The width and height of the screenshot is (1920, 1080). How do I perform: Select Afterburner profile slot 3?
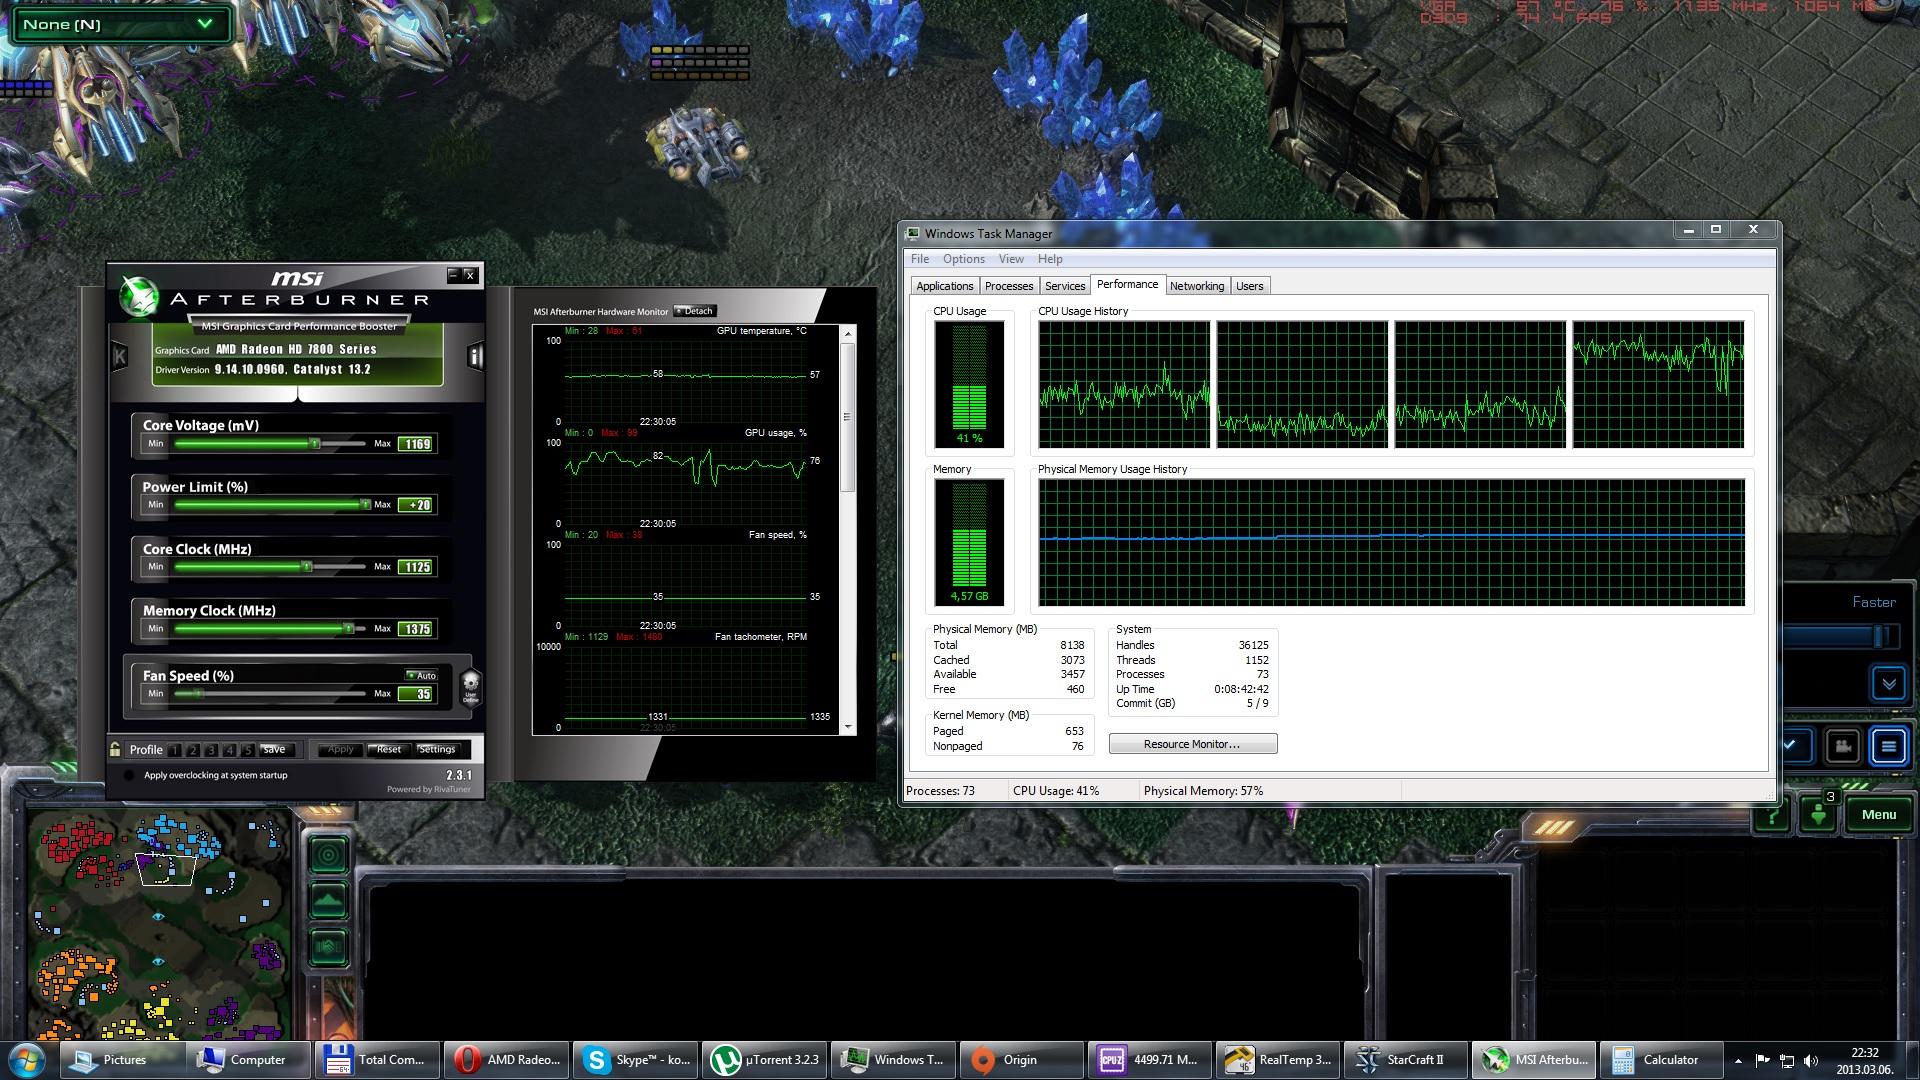click(211, 750)
